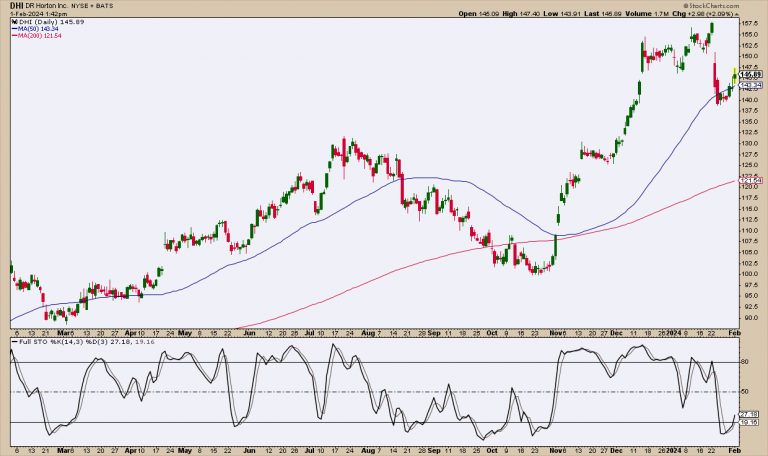Click the 97.5 price axis label
Image resolution: width=768 pixels, height=456 pixels.
(749, 285)
